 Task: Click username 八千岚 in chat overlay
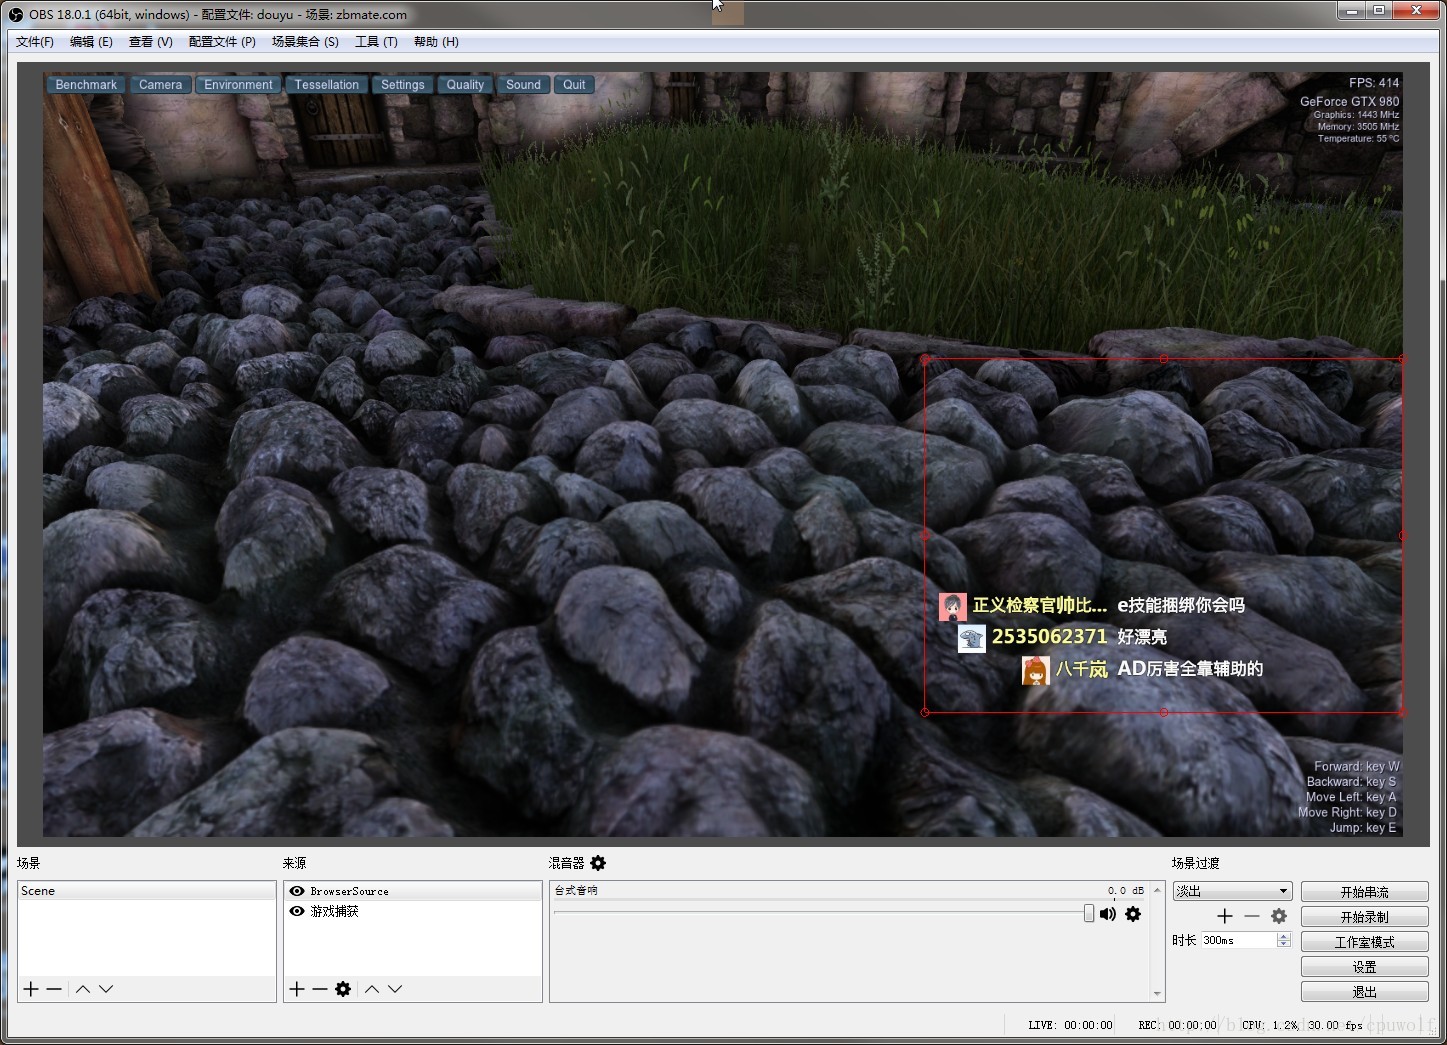1082,669
